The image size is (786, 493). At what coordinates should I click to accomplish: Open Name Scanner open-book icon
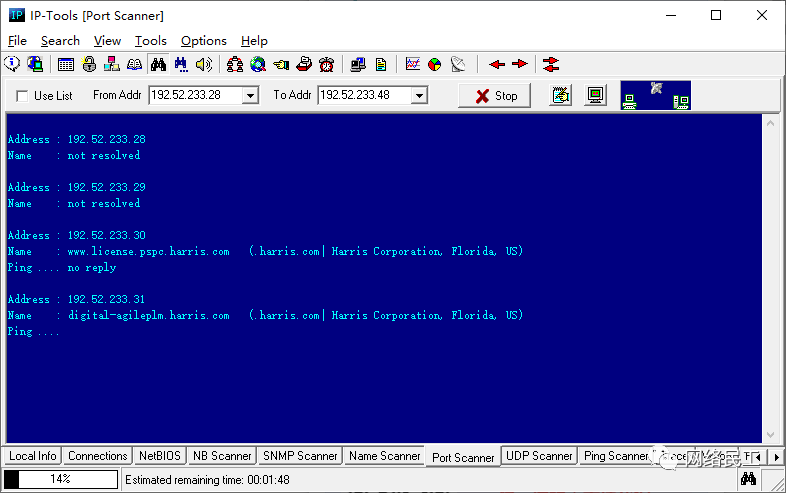click(x=134, y=64)
